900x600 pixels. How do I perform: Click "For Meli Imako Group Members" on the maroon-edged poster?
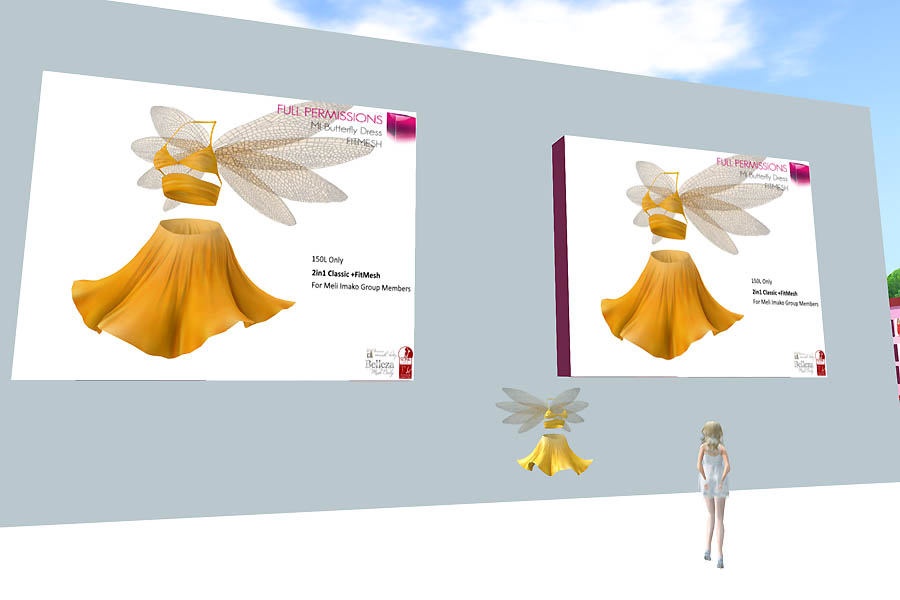pyautogui.click(x=786, y=303)
